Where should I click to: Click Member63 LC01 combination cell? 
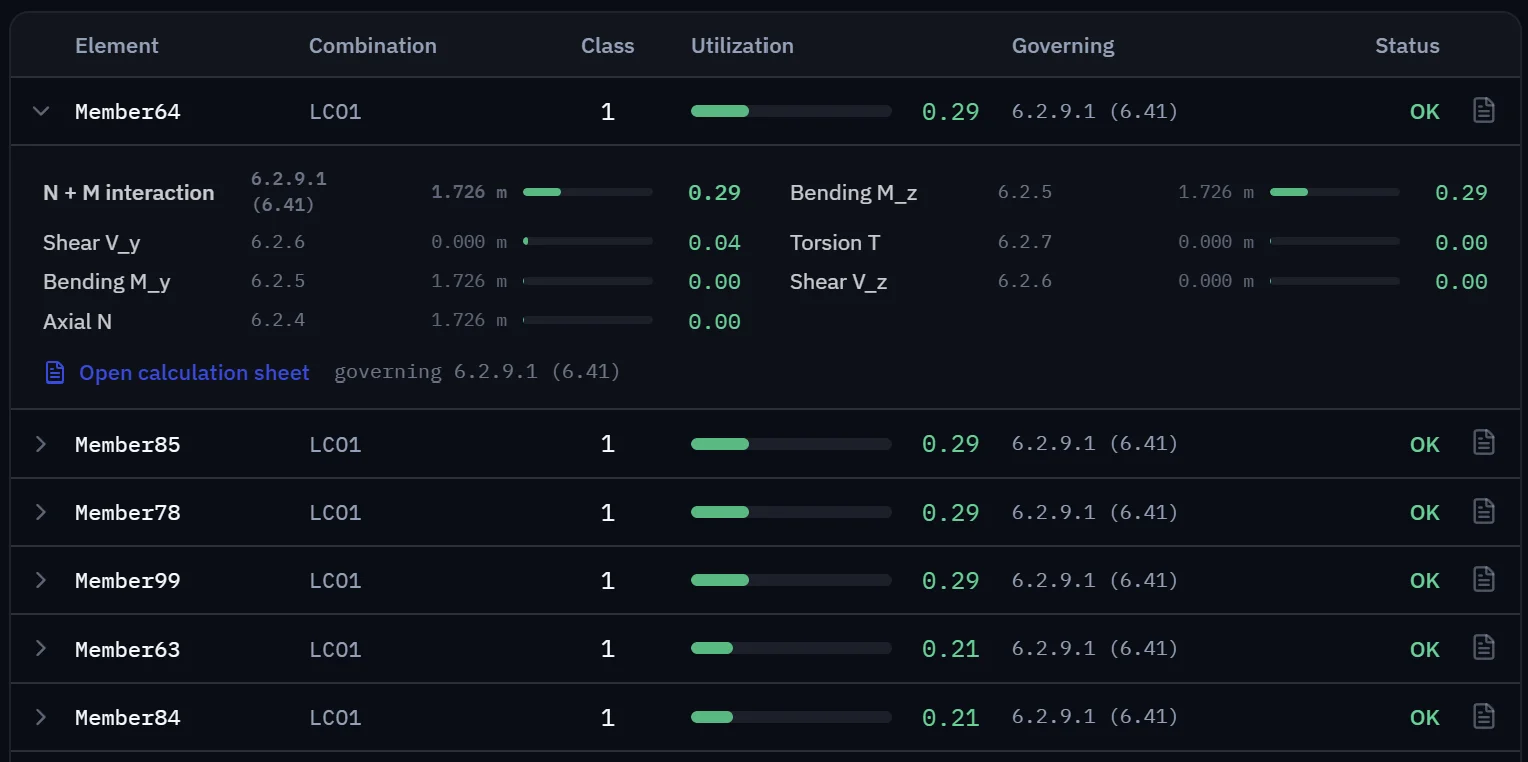point(335,649)
